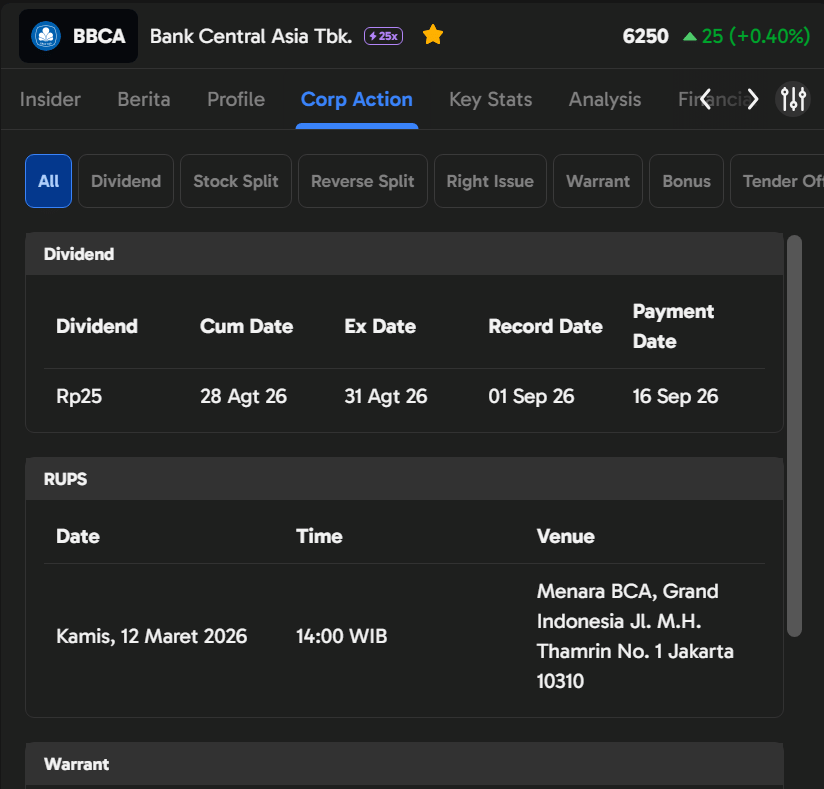Select the All filter chip
Image resolution: width=824 pixels, height=789 pixels.
point(48,181)
